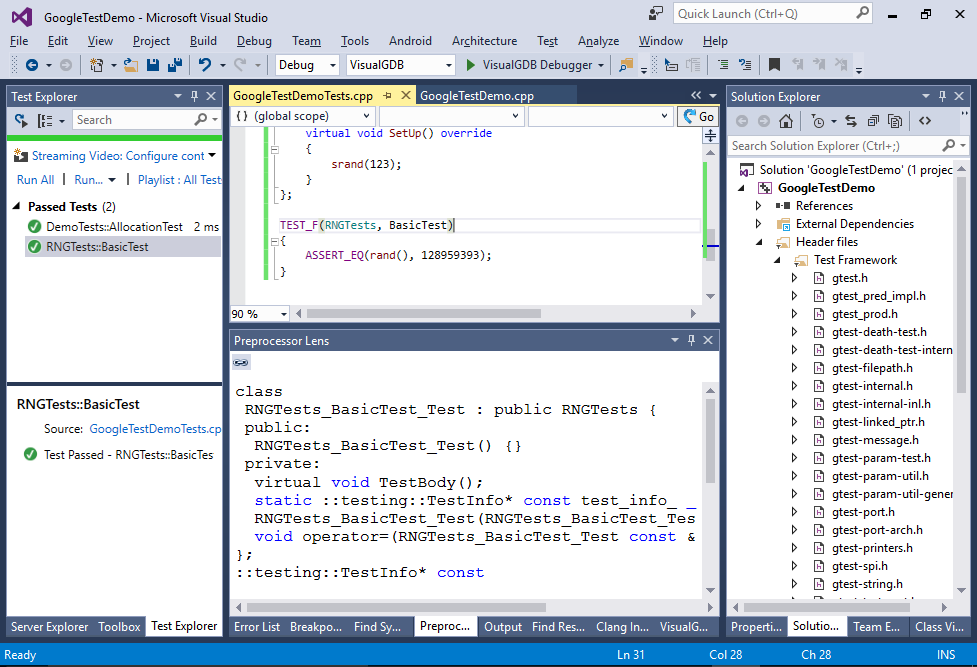Open the Analyze menu
This screenshot has width=977, height=667.
coord(598,41)
